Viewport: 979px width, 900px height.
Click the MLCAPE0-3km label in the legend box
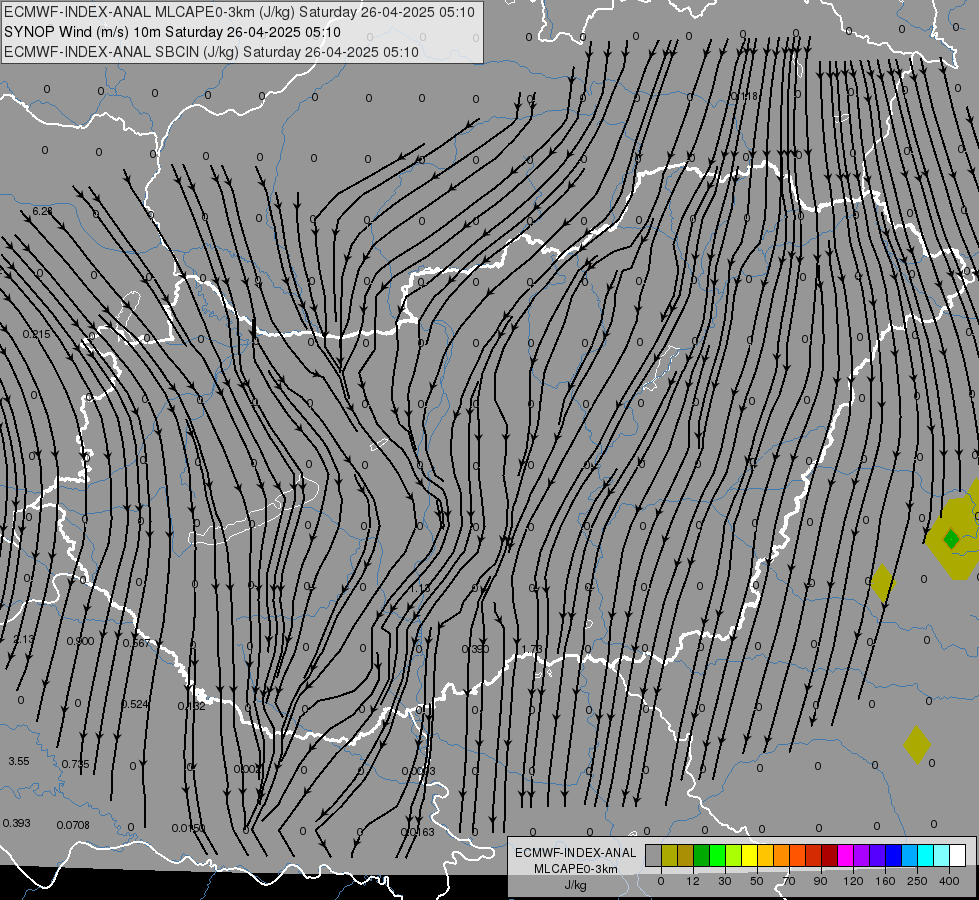click(x=575, y=869)
